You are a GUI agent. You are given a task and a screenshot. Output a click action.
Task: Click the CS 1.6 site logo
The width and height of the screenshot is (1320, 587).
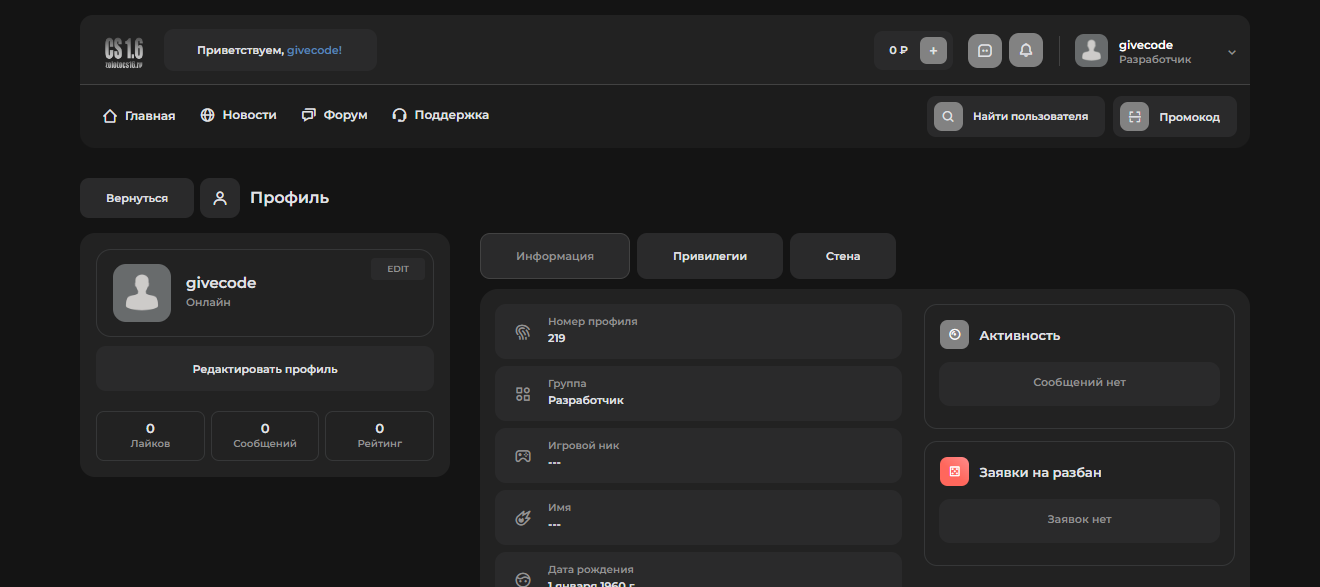coord(124,51)
